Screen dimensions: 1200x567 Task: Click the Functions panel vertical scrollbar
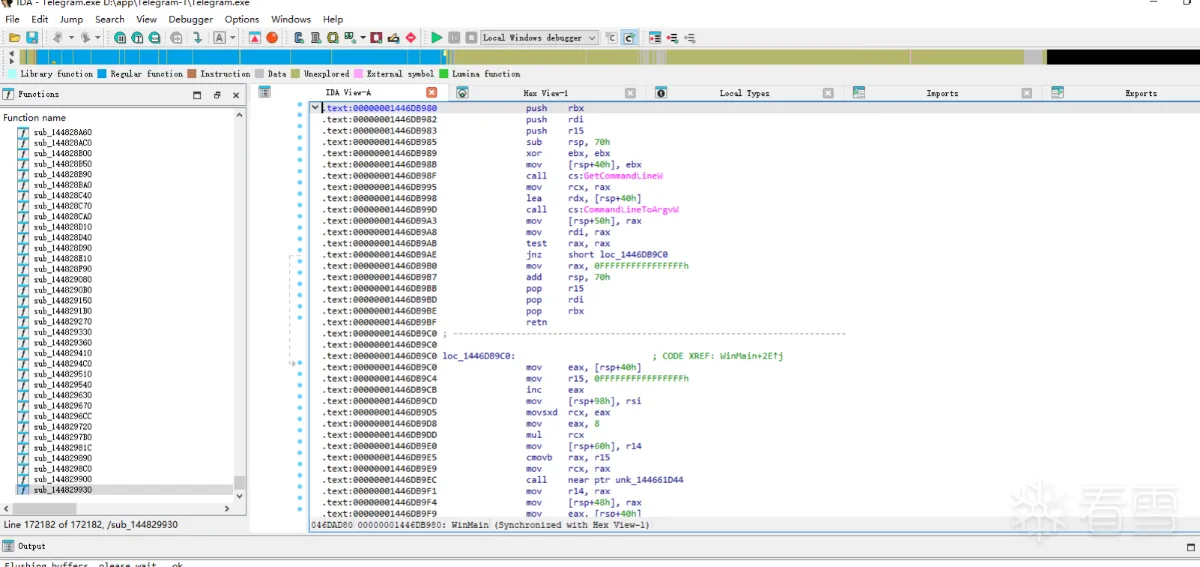tap(239, 300)
